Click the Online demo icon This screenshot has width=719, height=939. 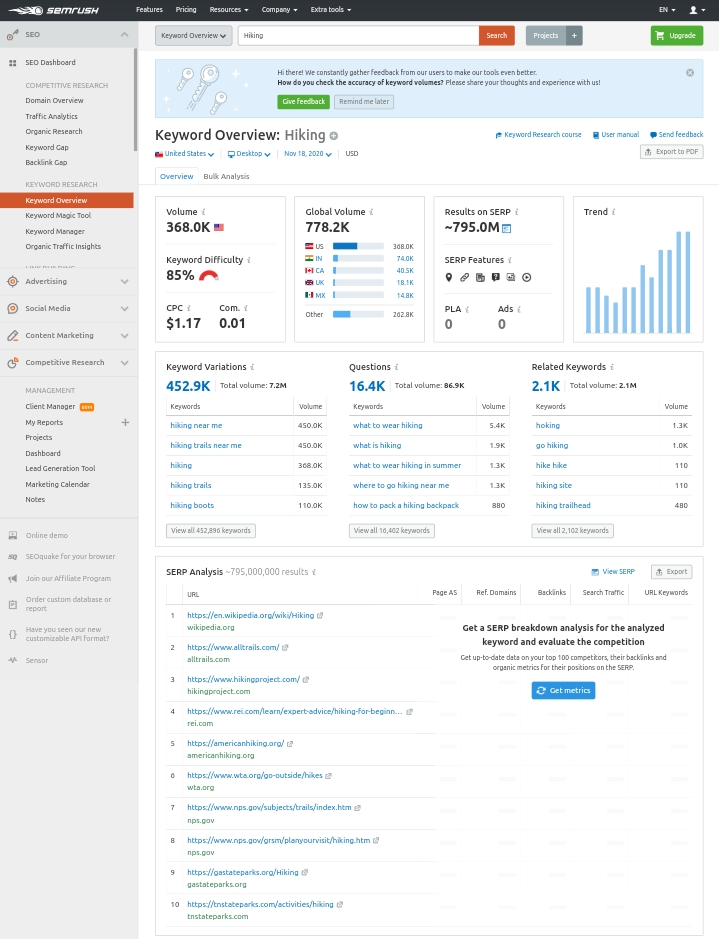point(13,535)
